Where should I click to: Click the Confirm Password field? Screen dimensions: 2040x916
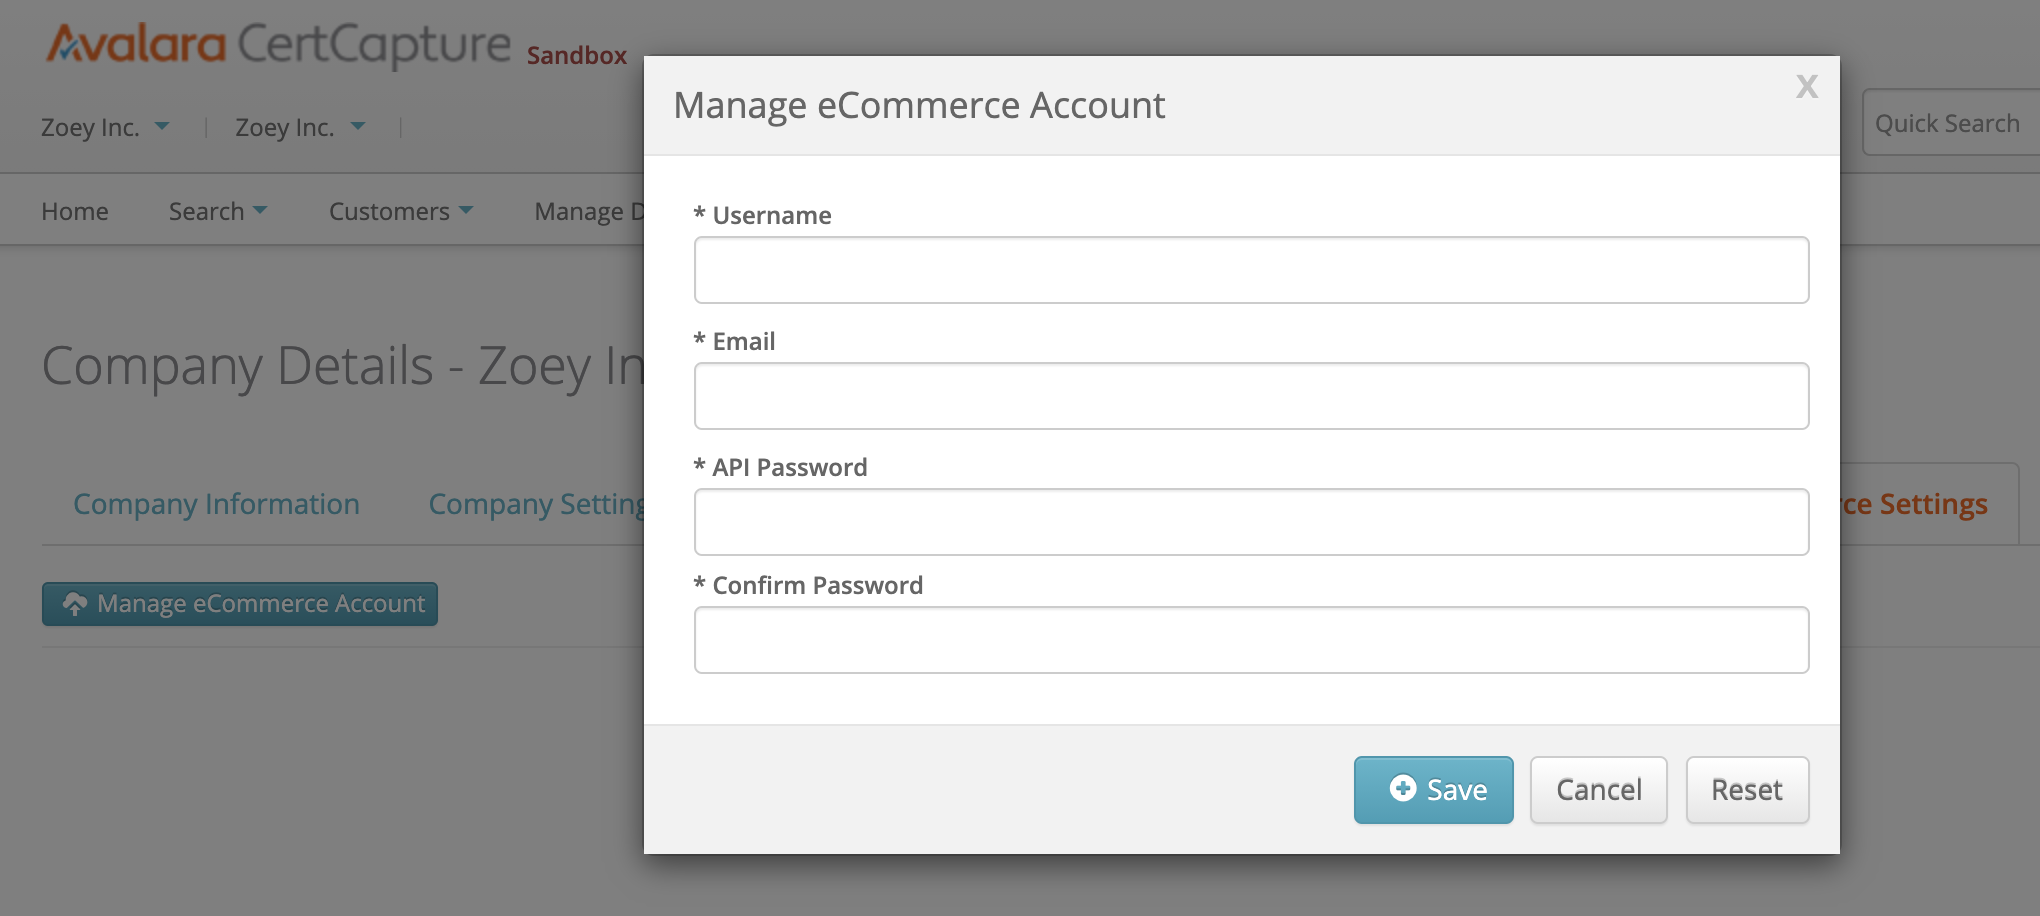(x=1251, y=640)
